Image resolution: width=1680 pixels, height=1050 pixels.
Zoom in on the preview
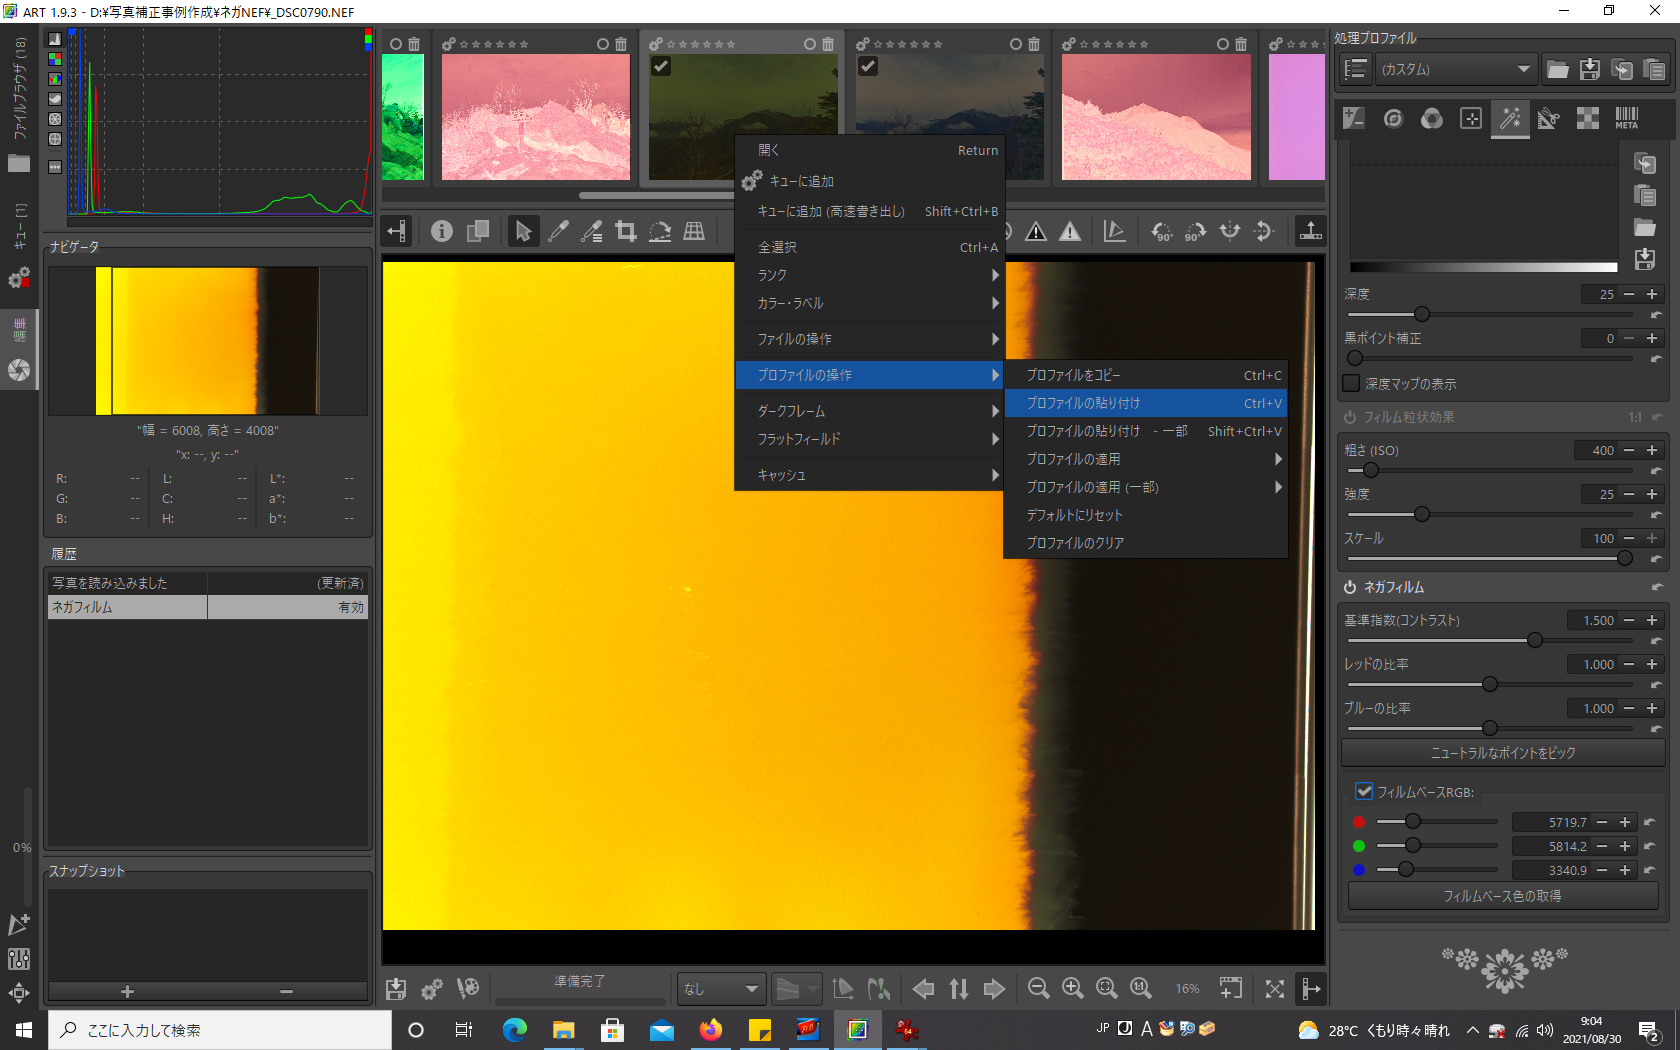click(1073, 989)
